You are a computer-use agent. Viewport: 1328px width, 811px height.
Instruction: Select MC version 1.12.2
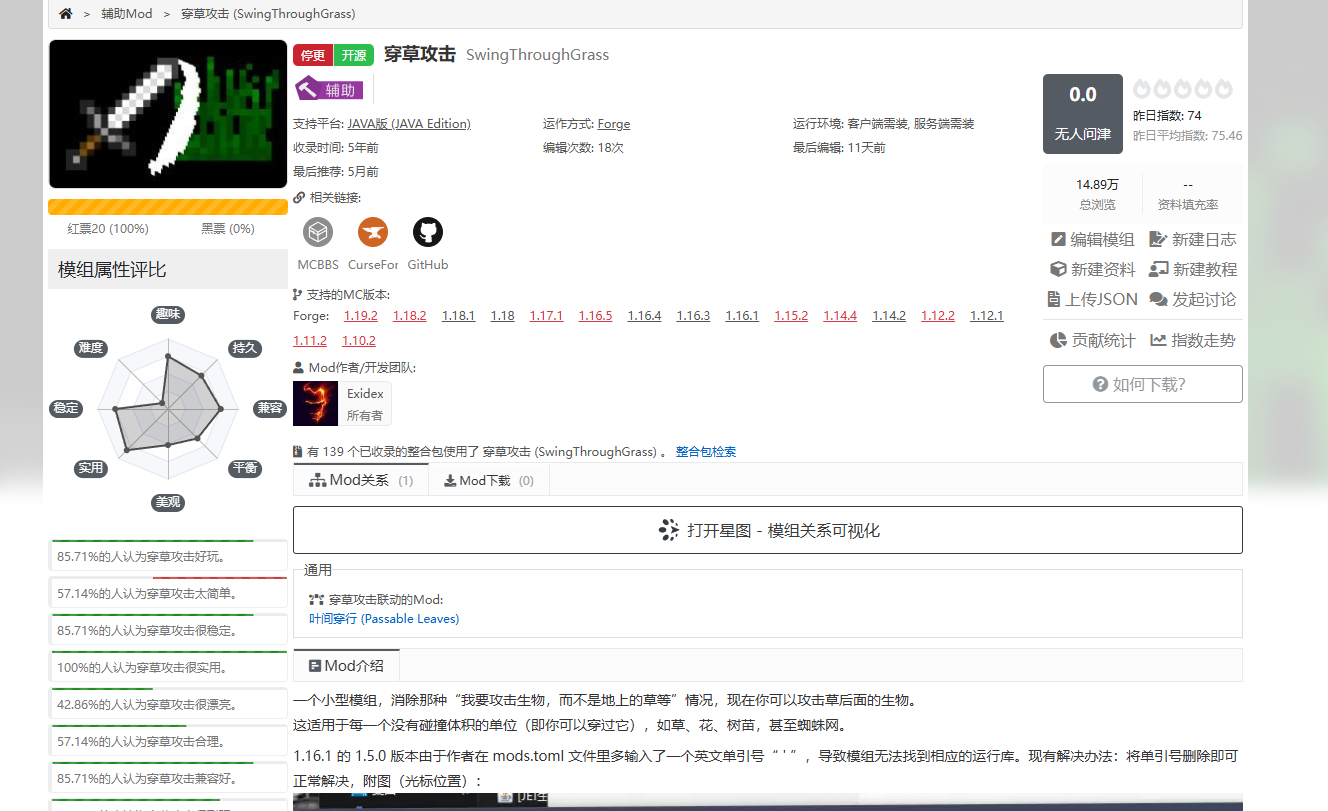938,316
